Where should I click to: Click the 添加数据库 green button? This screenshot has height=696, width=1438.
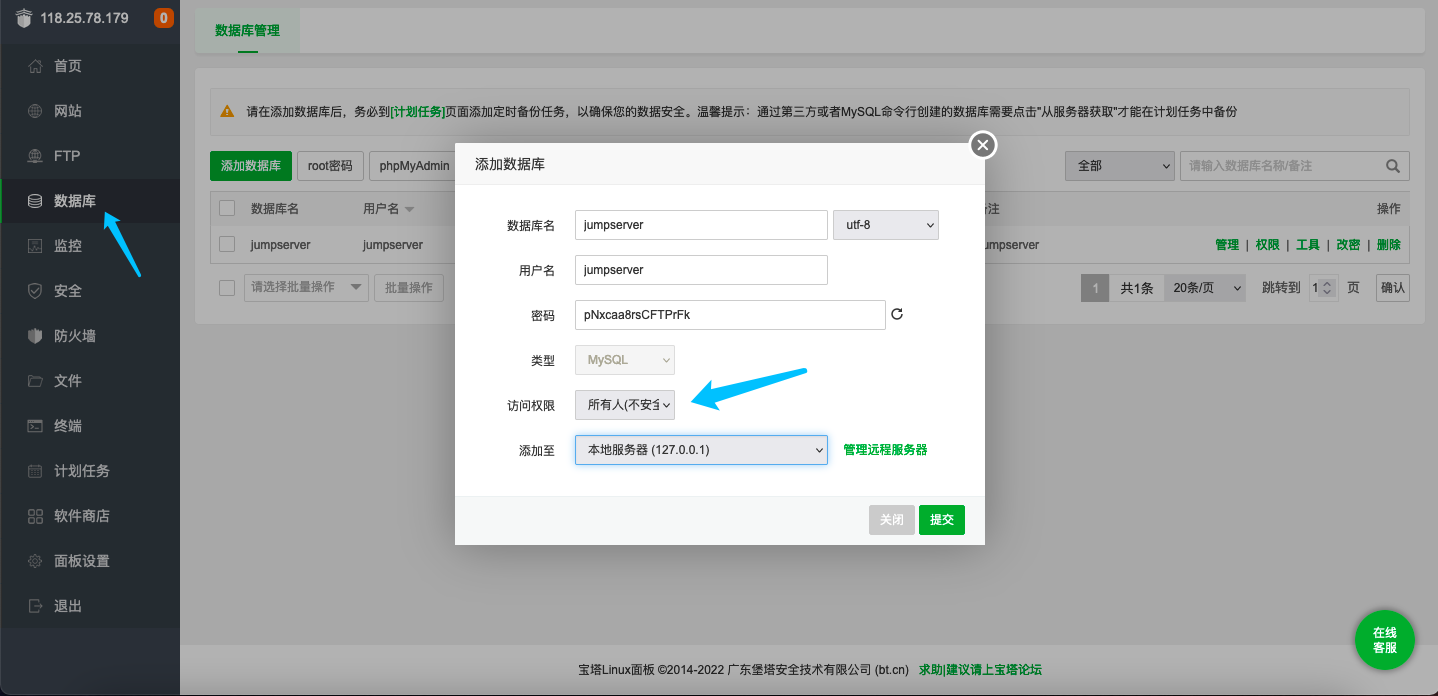click(x=251, y=166)
